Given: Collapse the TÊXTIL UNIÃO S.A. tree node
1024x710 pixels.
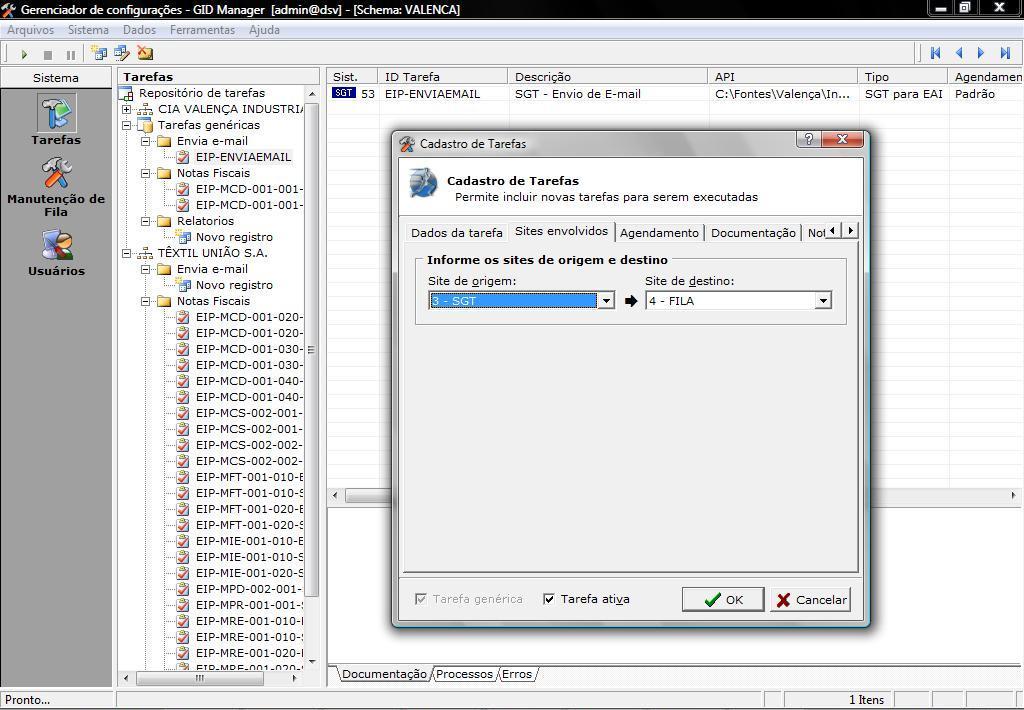Looking at the screenshot, I should [x=127, y=253].
